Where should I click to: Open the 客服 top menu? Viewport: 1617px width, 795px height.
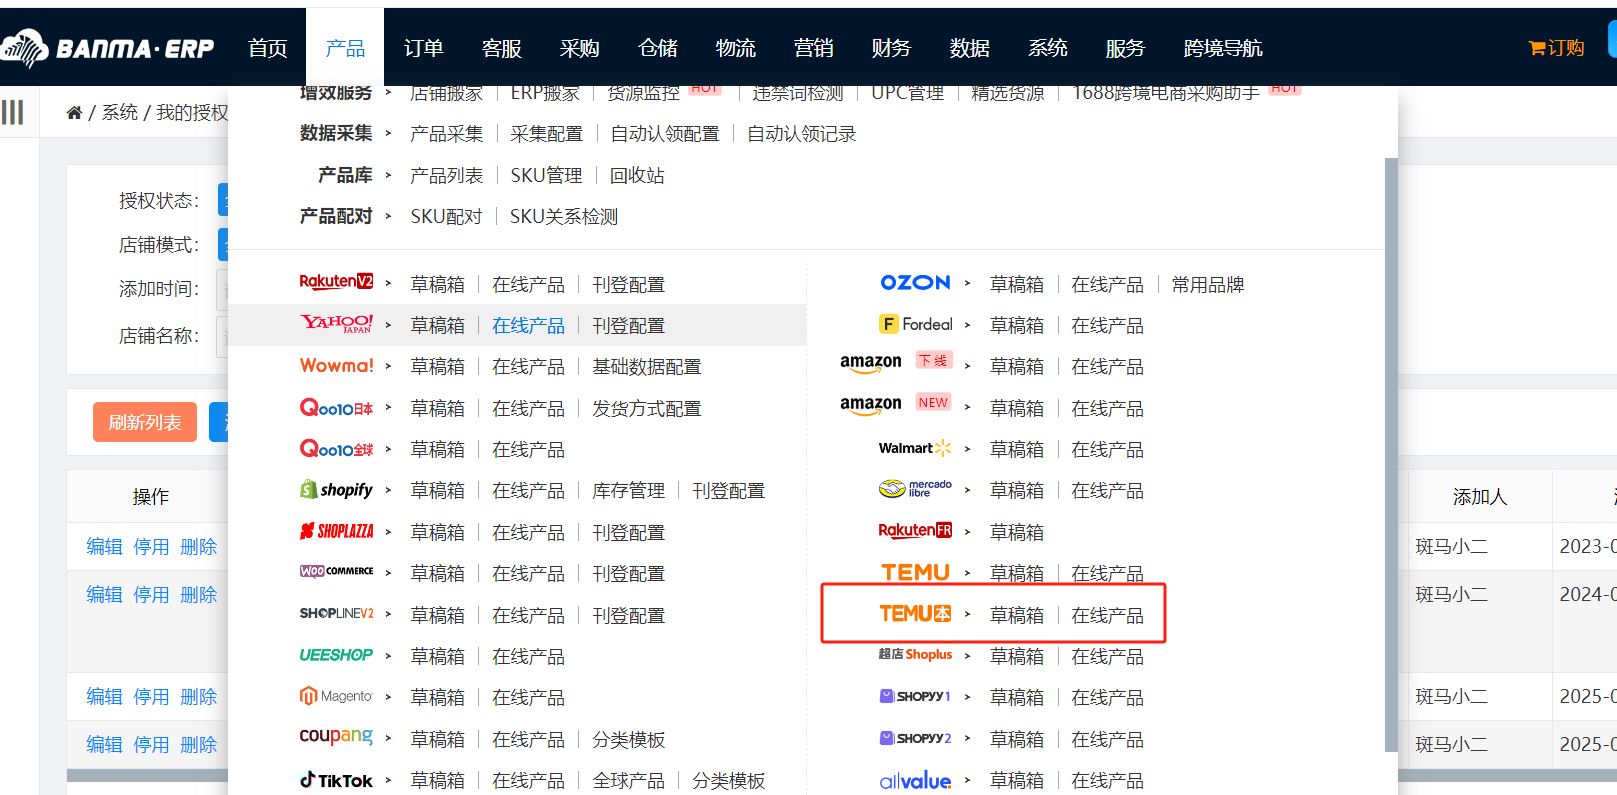[502, 48]
